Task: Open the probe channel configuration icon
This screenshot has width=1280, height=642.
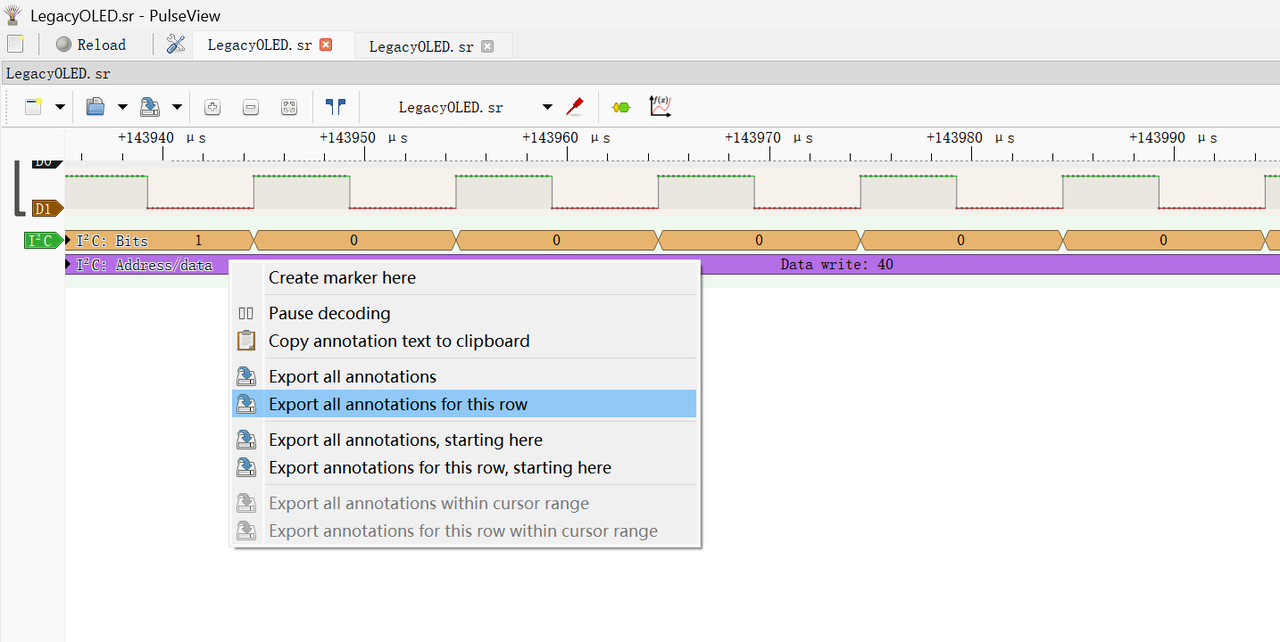Action: (575, 107)
